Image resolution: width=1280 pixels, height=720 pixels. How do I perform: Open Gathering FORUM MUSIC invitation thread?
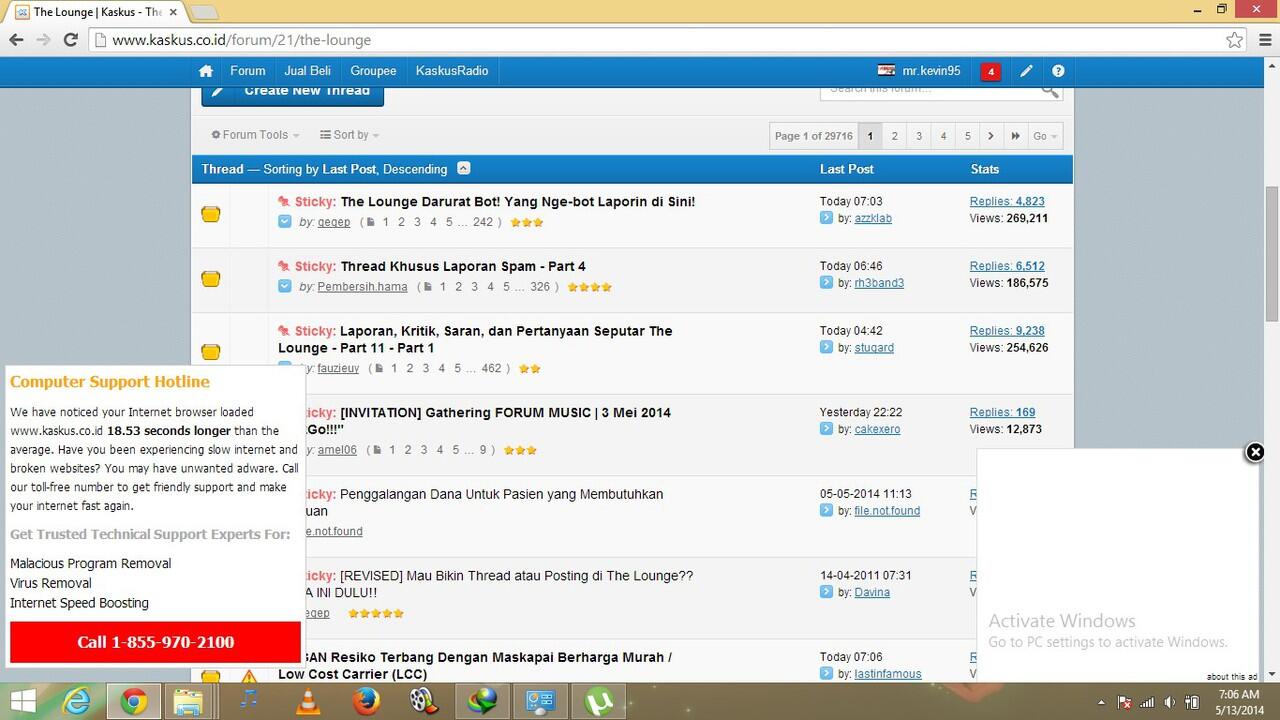505,412
